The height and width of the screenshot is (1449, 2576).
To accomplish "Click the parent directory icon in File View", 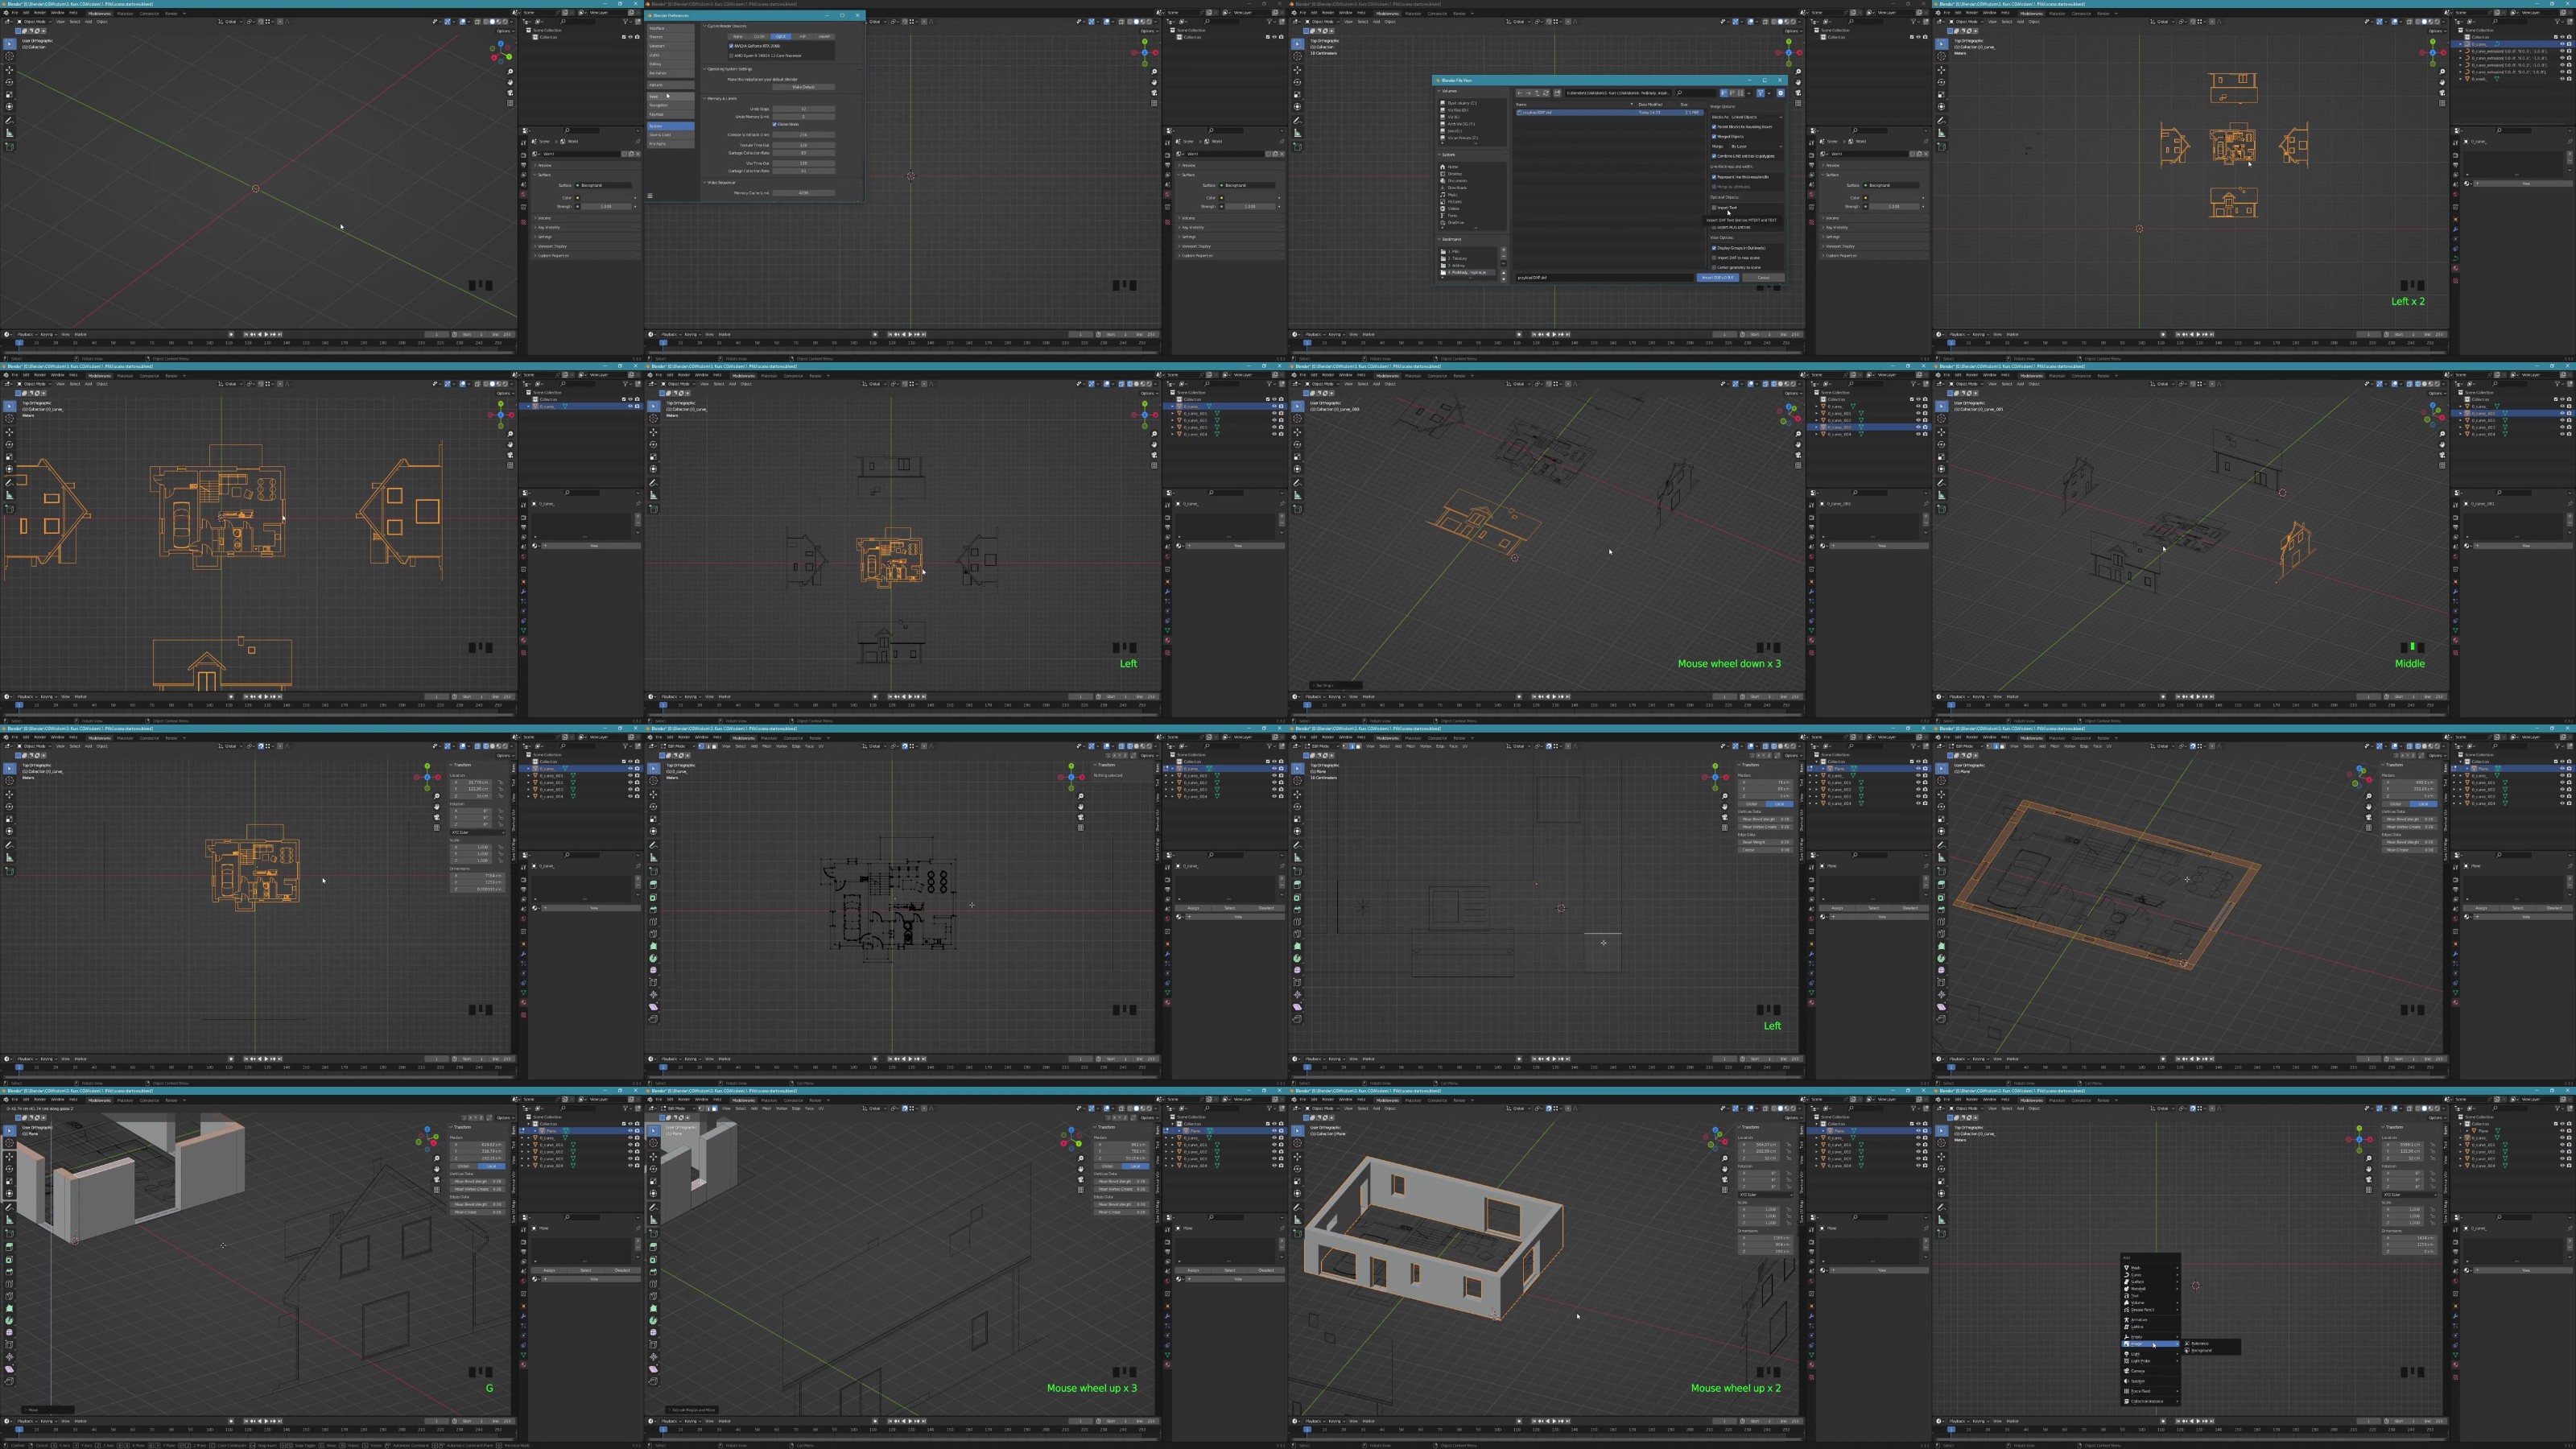I will (x=1538, y=93).
